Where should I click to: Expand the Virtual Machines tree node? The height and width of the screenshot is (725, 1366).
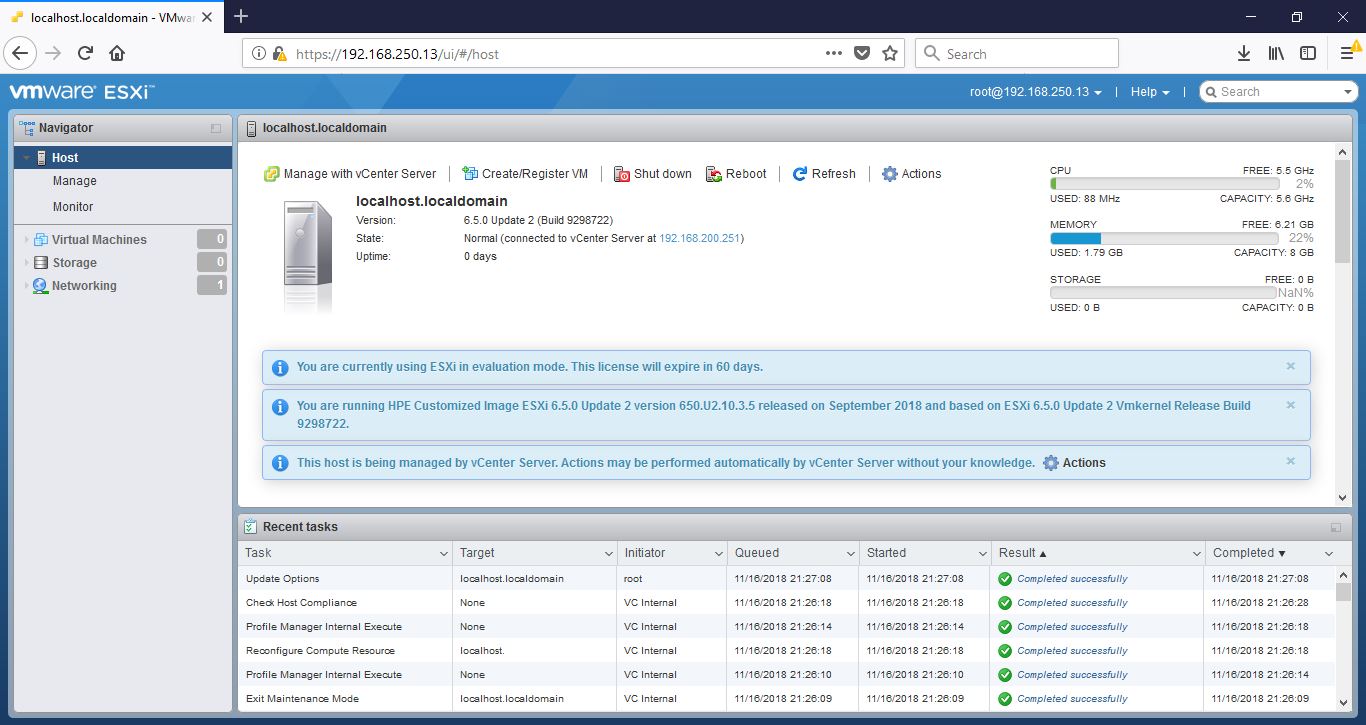coord(26,240)
